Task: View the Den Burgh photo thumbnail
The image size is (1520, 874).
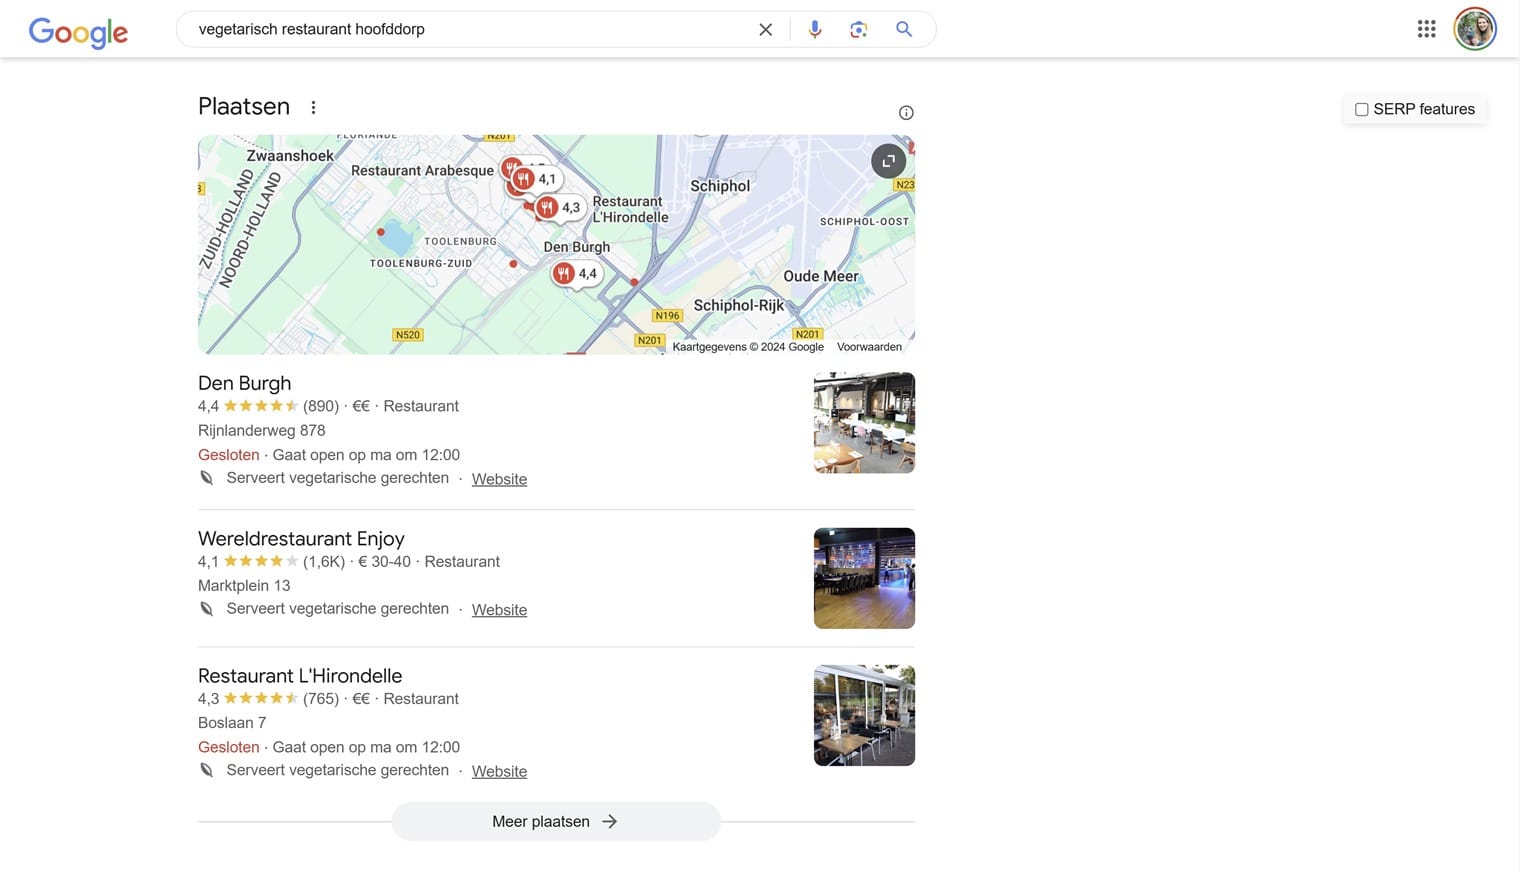Action: (x=864, y=423)
